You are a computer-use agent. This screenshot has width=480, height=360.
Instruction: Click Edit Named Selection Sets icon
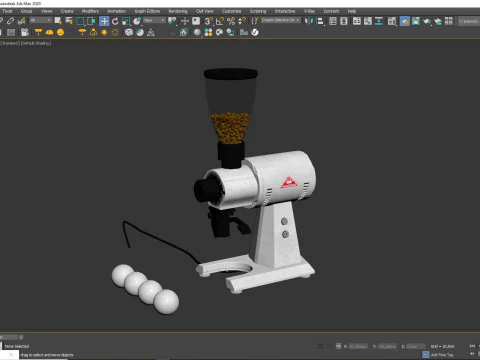(255, 21)
